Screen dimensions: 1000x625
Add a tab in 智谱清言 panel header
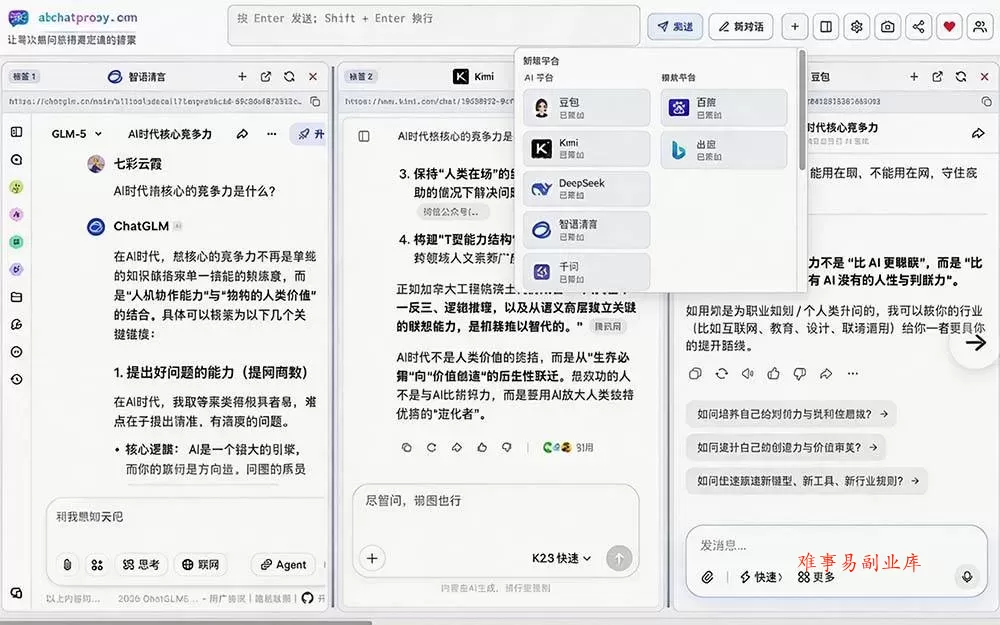242,77
